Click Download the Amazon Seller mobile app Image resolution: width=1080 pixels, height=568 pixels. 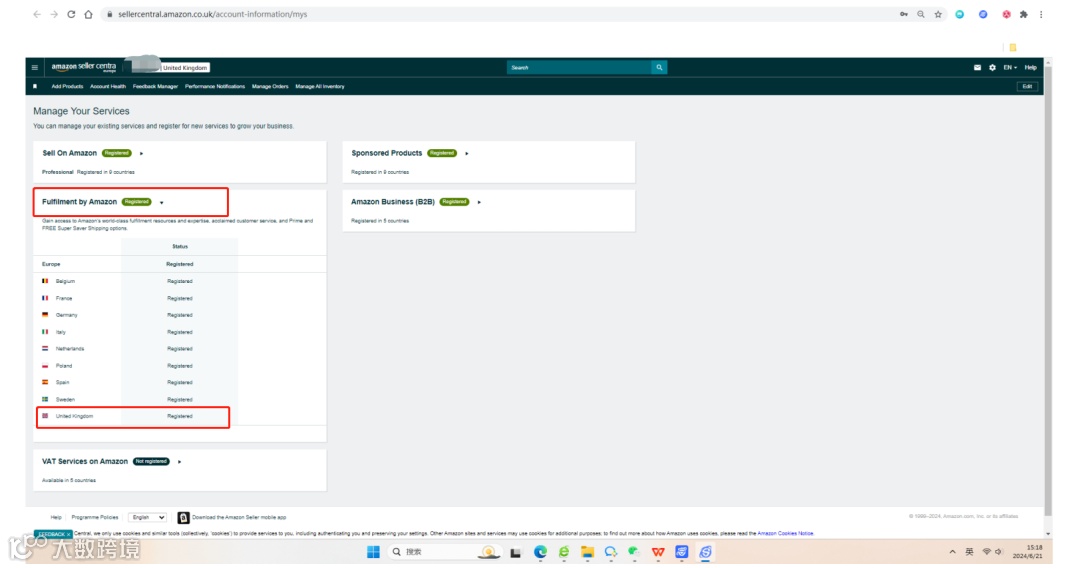[238, 517]
